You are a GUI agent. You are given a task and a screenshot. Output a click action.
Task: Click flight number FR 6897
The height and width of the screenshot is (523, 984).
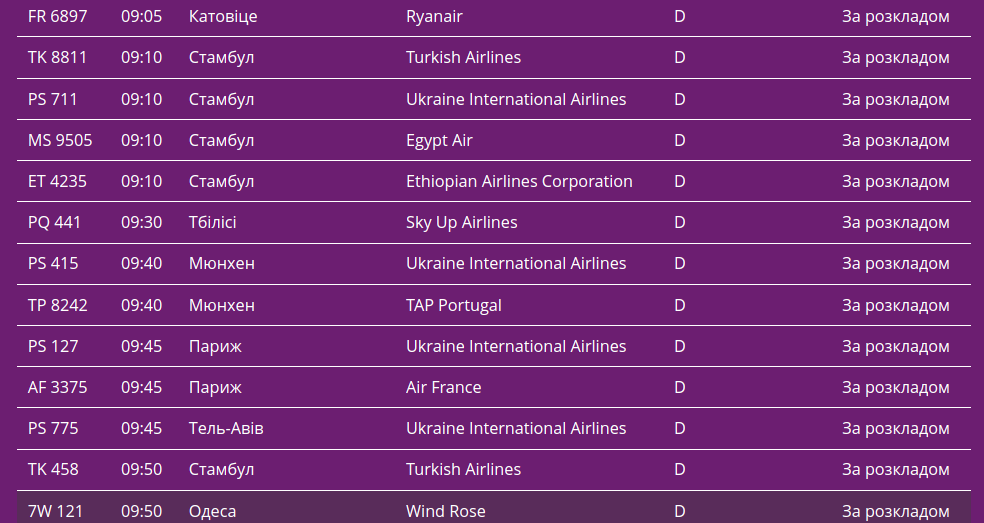click(55, 16)
